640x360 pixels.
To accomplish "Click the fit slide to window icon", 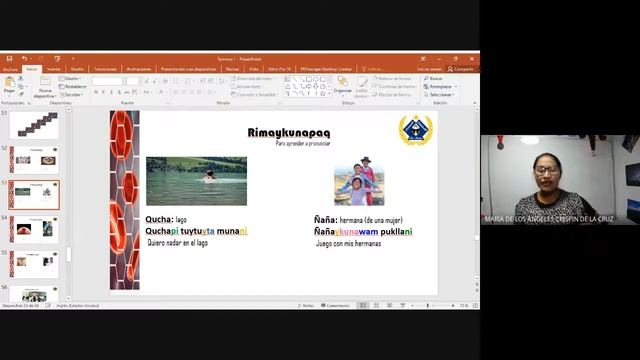I will (x=475, y=305).
